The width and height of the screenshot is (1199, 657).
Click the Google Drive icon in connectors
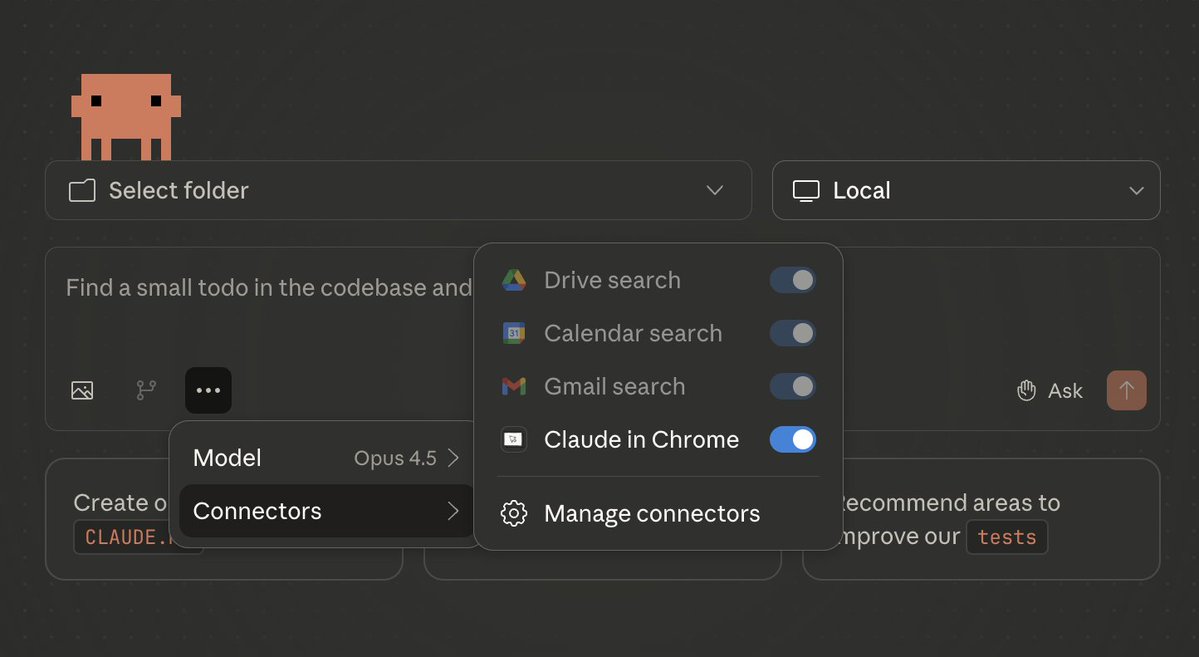pyautogui.click(x=513, y=280)
